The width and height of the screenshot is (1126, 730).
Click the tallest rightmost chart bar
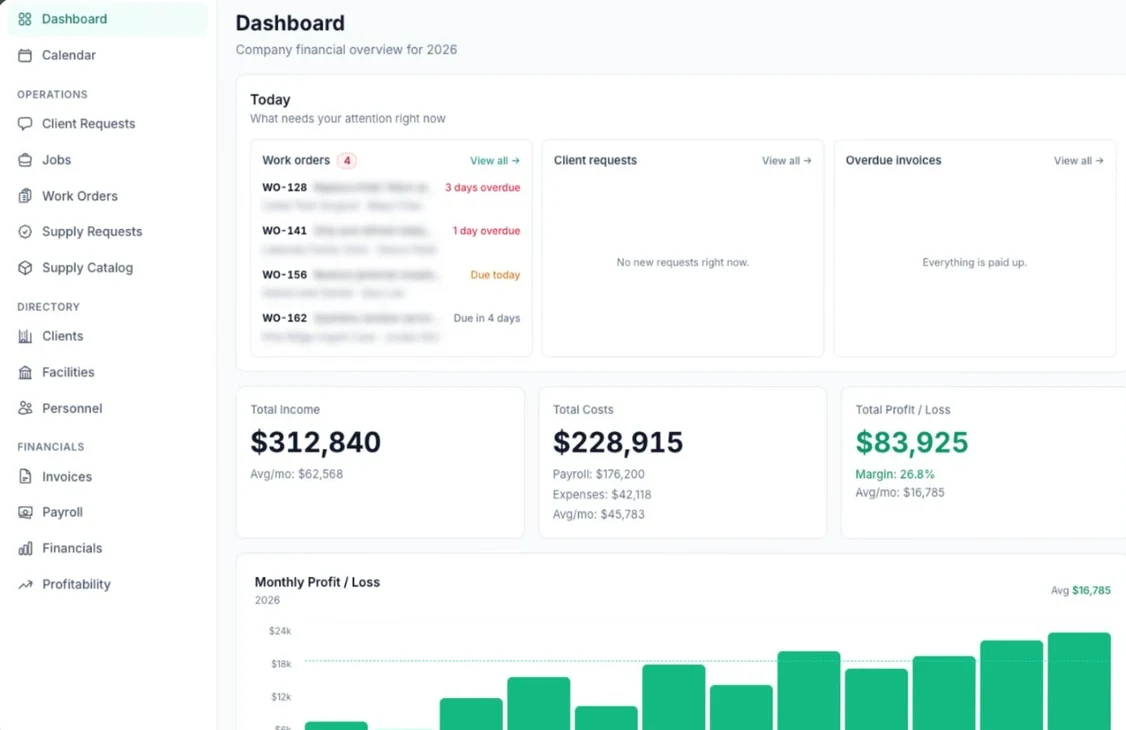(1079, 681)
